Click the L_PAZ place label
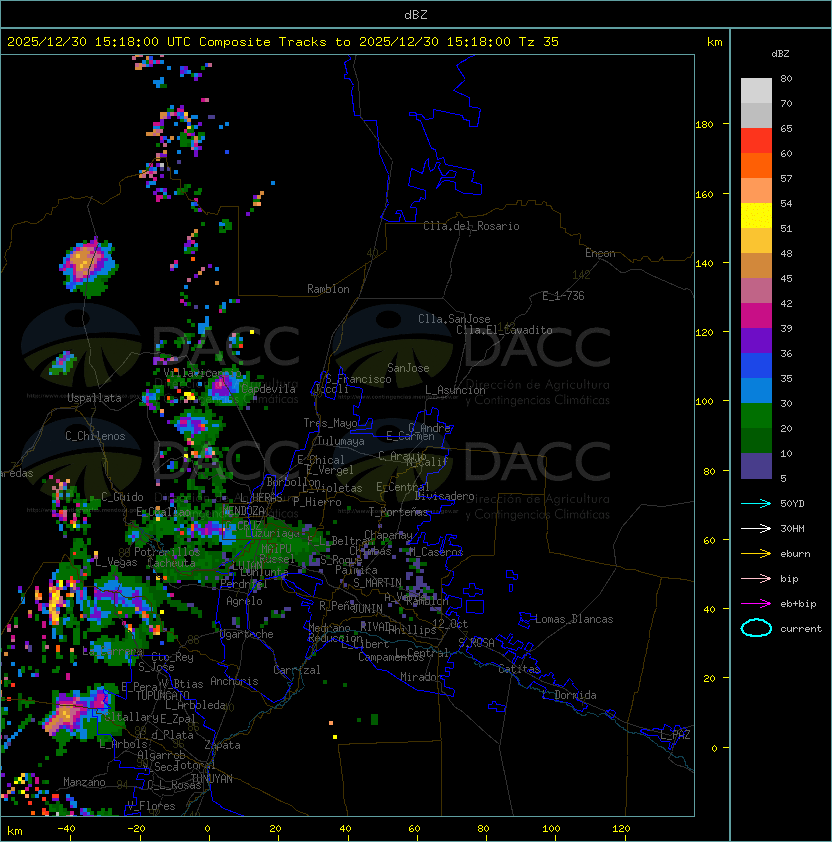832x842 pixels. [675, 735]
